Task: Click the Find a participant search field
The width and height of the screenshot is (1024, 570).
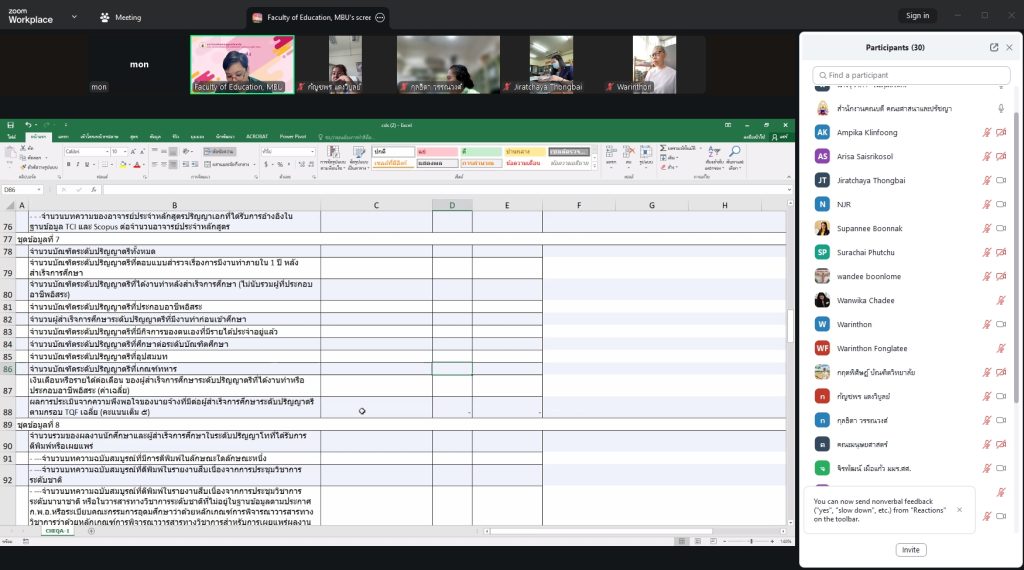Action: pyautogui.click(x=911, y=75)
